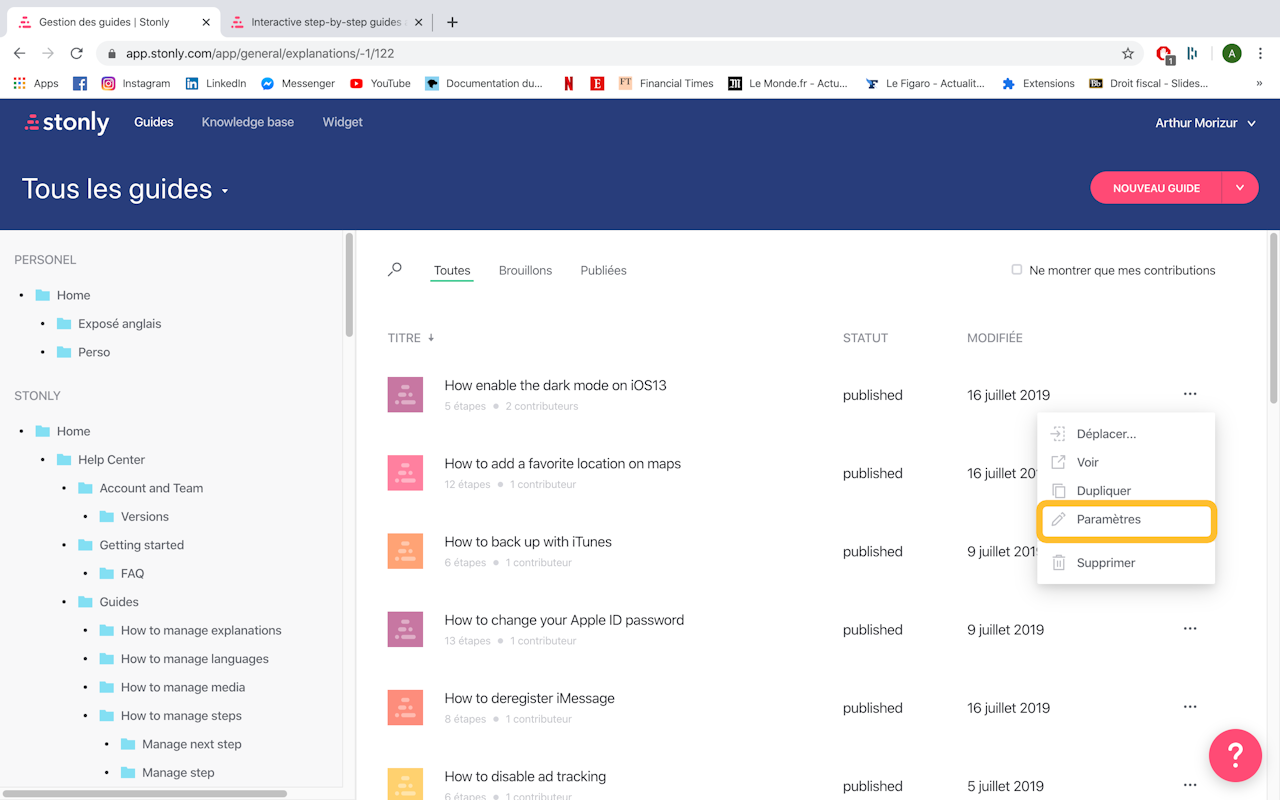Reload the page in the browser
Image resolution: width=1280 pixels, height=800 pixels.
click(x=76, y=53)
